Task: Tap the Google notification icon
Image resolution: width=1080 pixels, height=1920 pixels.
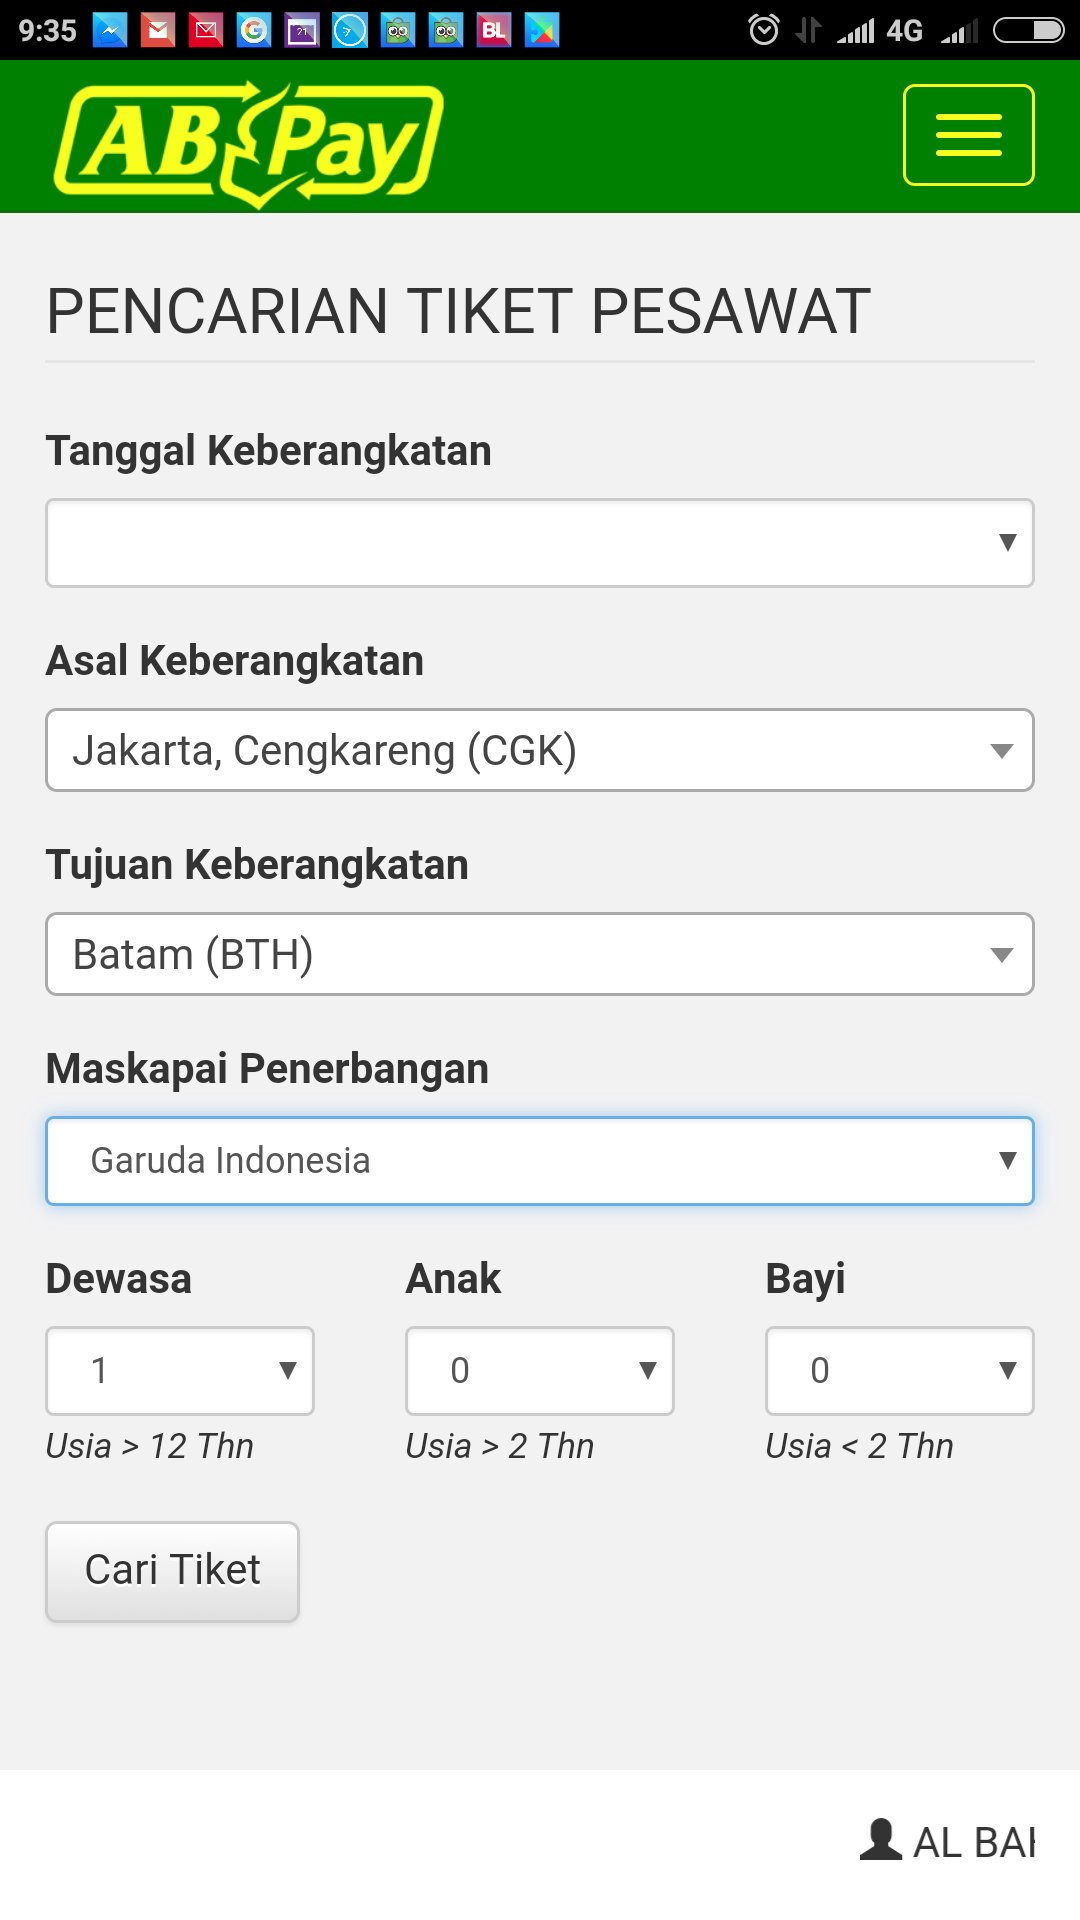Action: tap(254, 31)
